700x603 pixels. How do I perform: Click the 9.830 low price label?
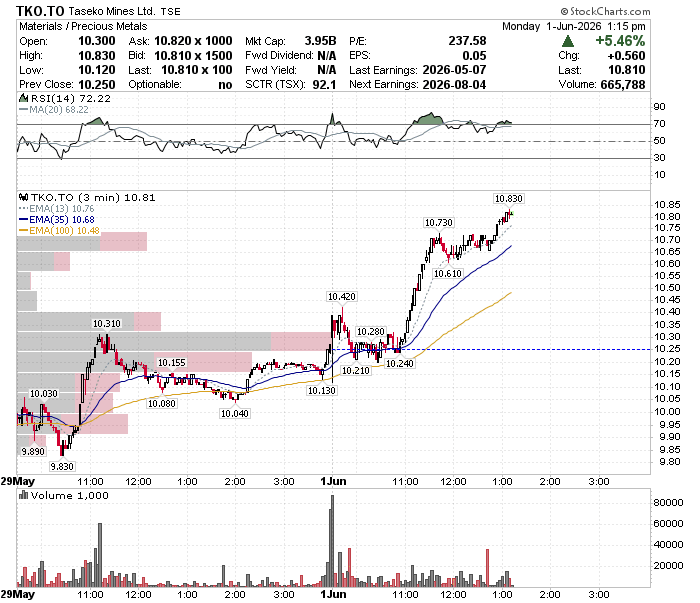(62, 466)
